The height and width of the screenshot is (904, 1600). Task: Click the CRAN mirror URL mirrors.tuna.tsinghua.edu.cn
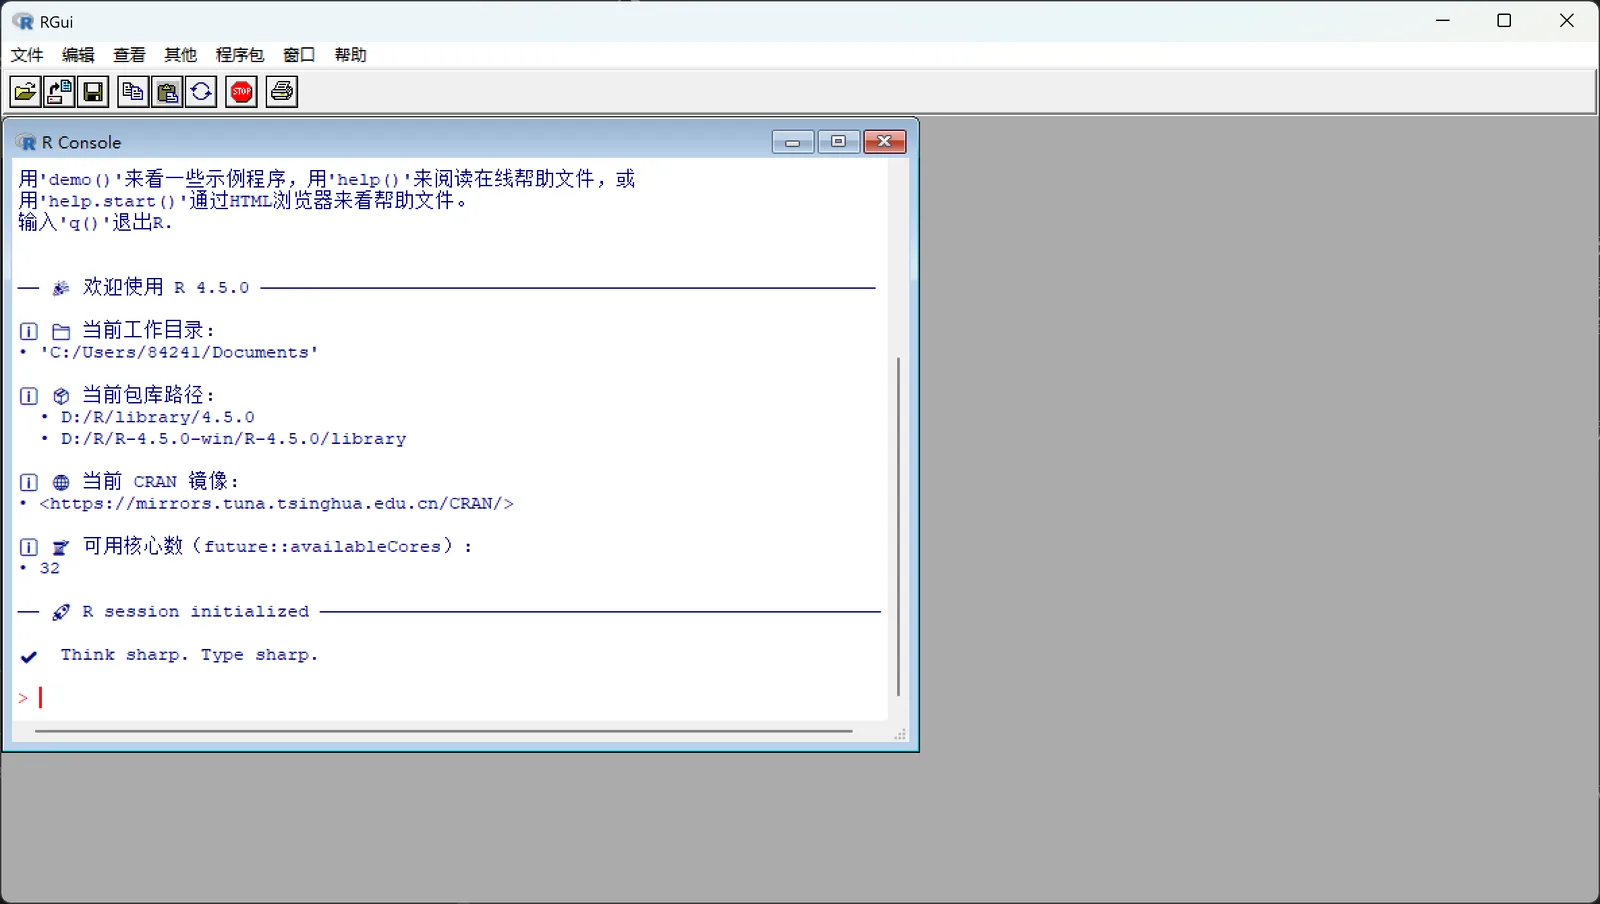point(277,504)
